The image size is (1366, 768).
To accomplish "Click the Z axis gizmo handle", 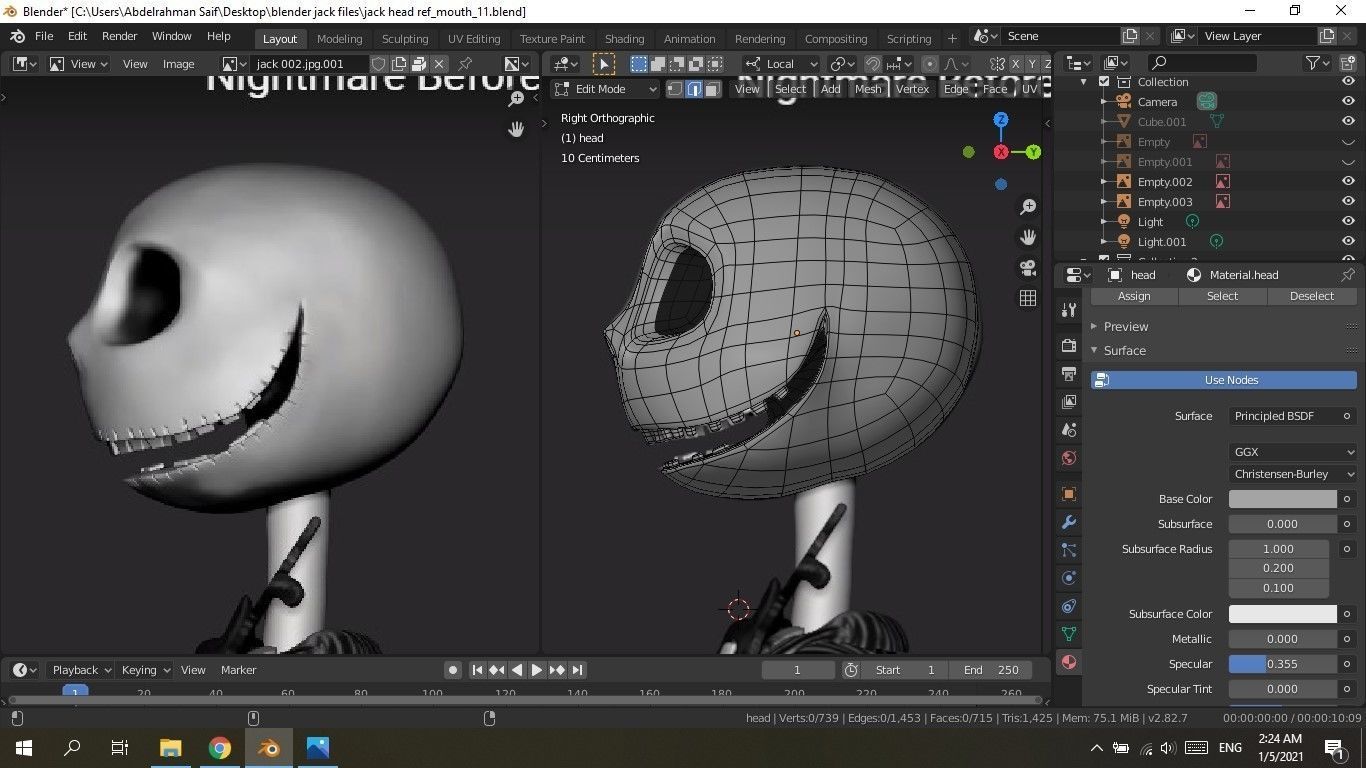I will pos(1001,120).
